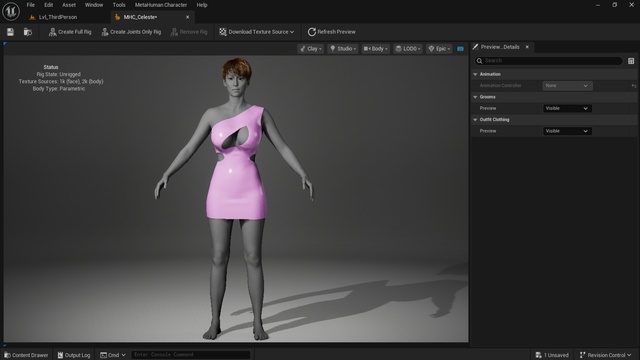
Task: Click the Save asset floppy icon
Action: click(x=10, y=32)
